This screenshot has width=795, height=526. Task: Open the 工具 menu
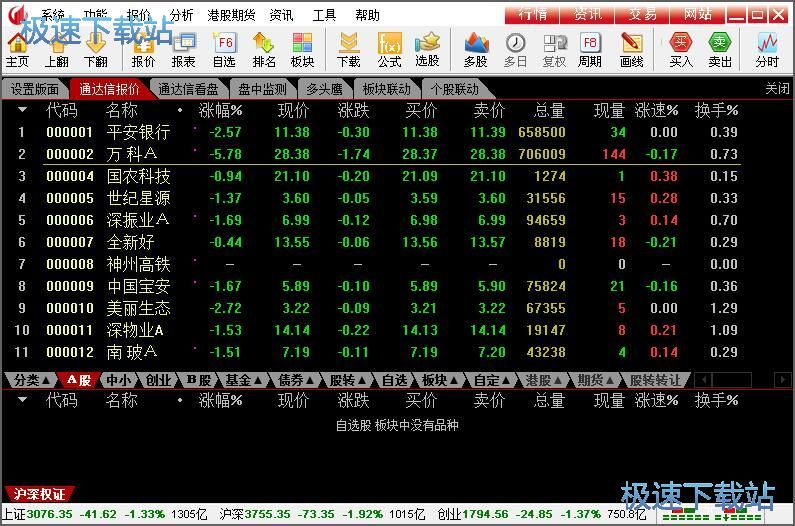point(324,15)
